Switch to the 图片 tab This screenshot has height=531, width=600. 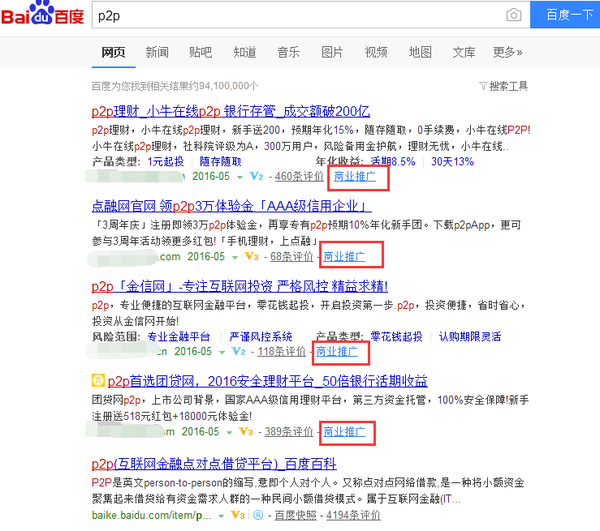pos(332,52)
